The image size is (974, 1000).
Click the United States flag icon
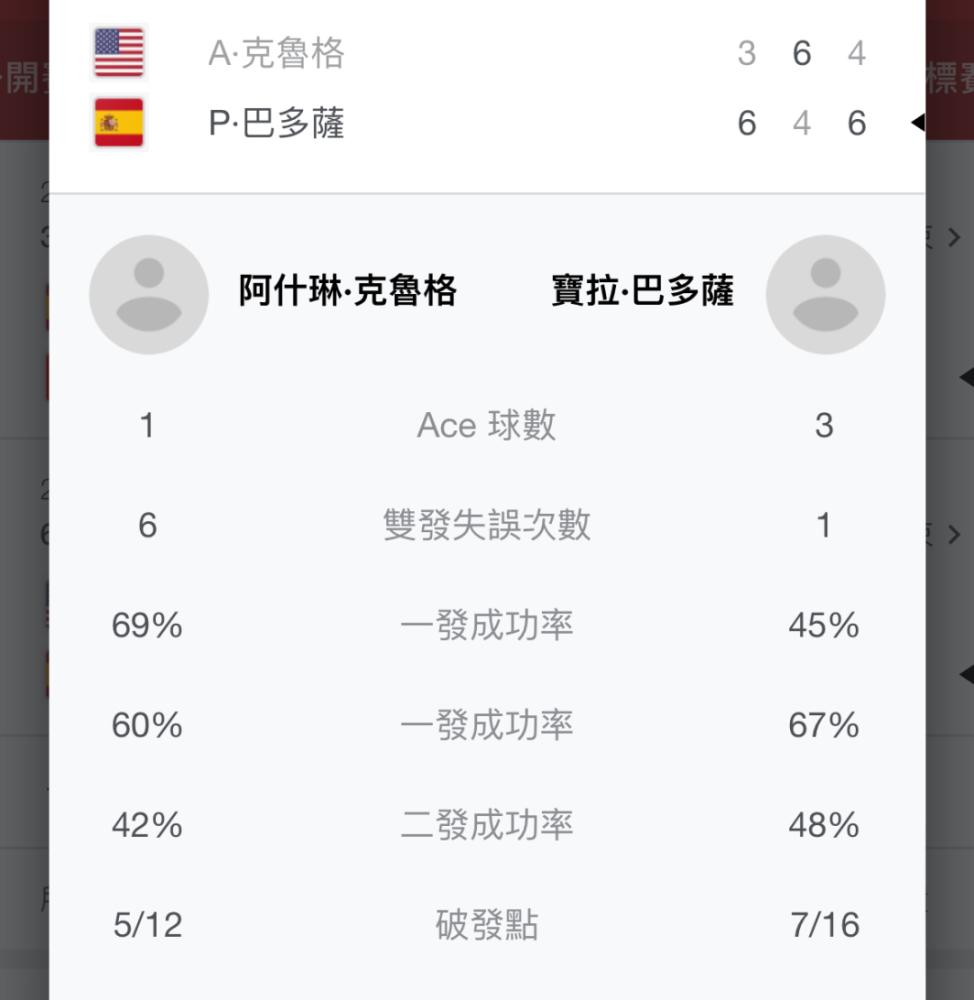click(119, 52)
